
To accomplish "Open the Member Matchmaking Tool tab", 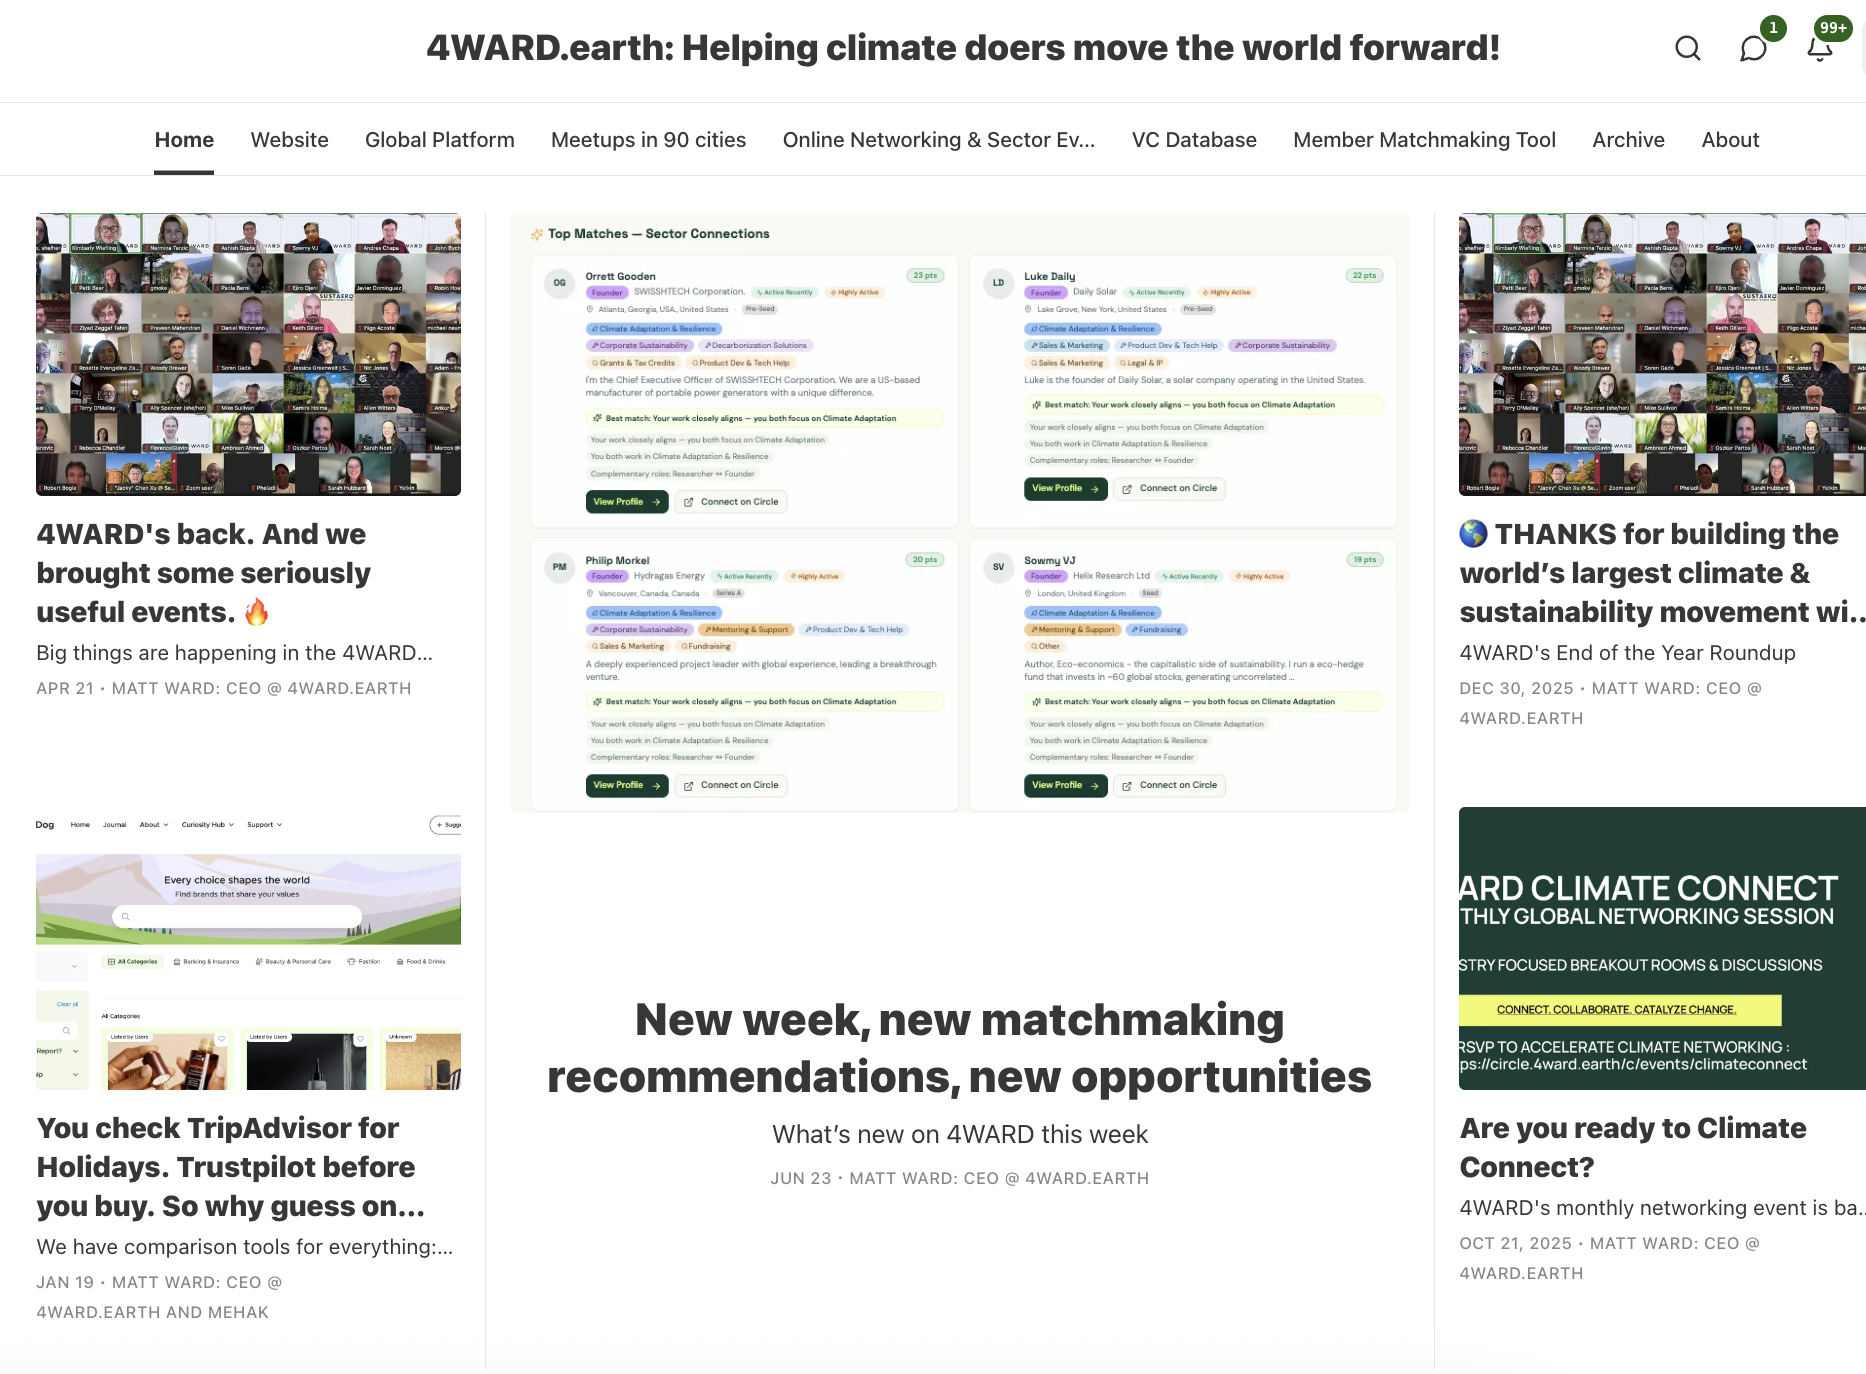I will coord(1424,140).
